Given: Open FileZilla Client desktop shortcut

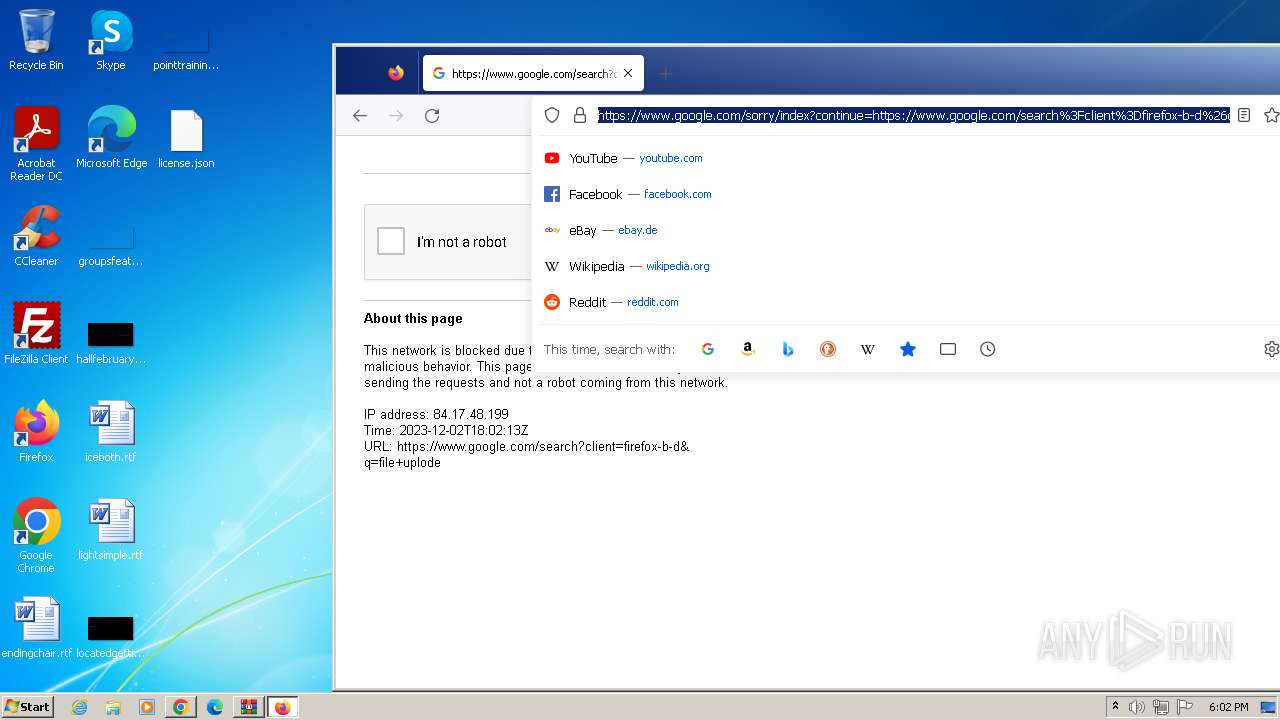Looking at the screenshot, I should (x=36, y=334).
